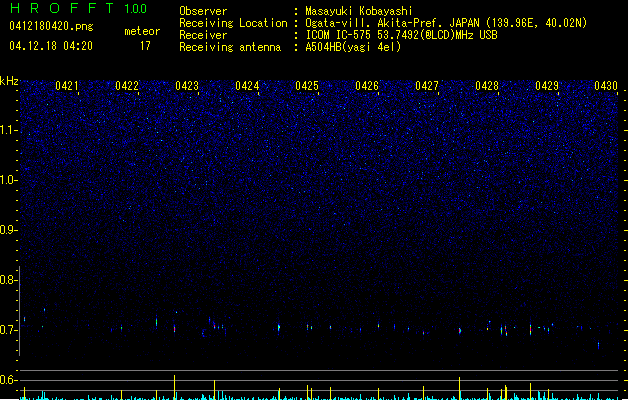Click the meteor count value 17
629x400 pixels.
click(145, 46)
